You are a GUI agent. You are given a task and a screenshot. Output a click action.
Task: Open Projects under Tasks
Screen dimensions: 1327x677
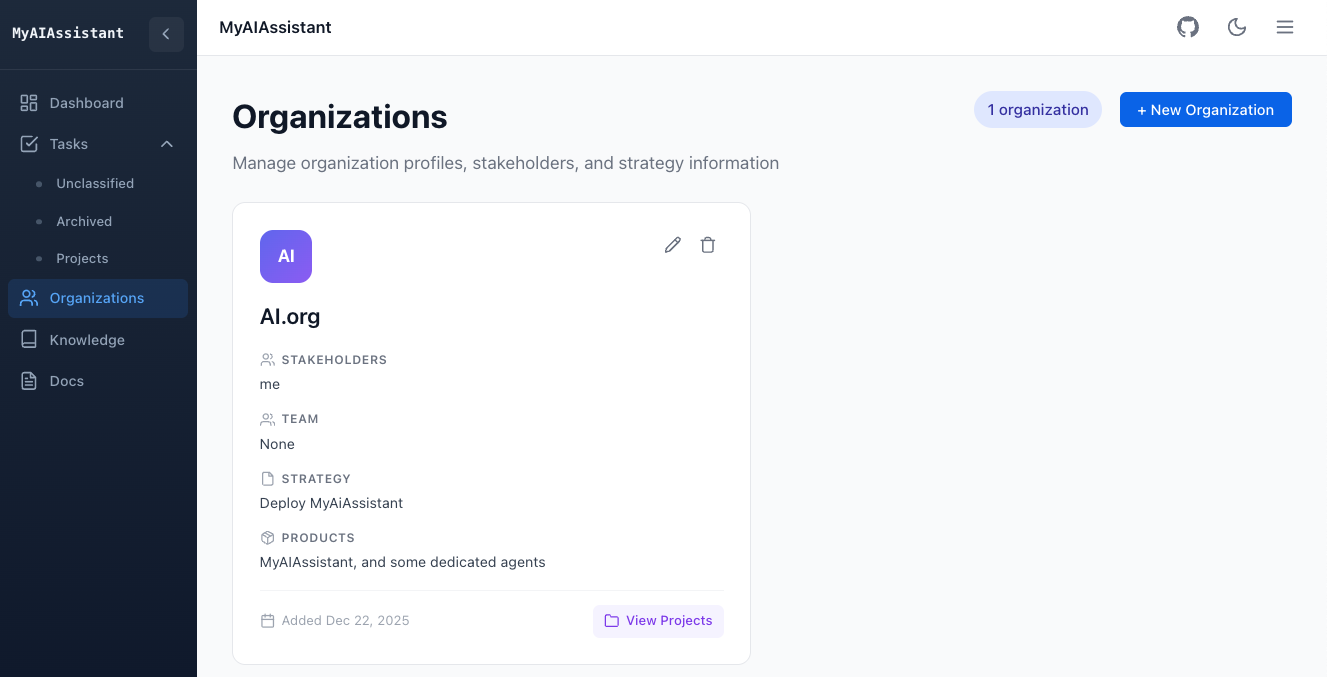click(82, 259)
